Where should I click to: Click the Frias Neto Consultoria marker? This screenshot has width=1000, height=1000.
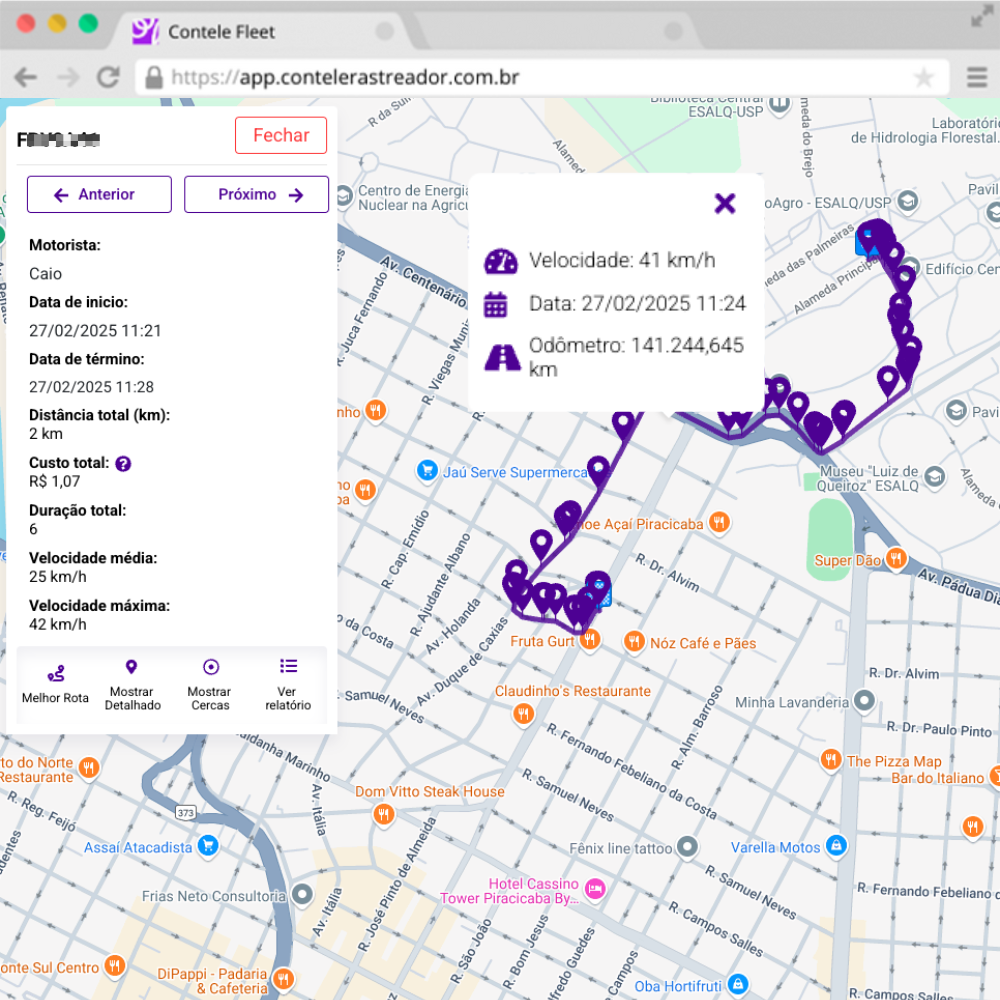point(302,895)
